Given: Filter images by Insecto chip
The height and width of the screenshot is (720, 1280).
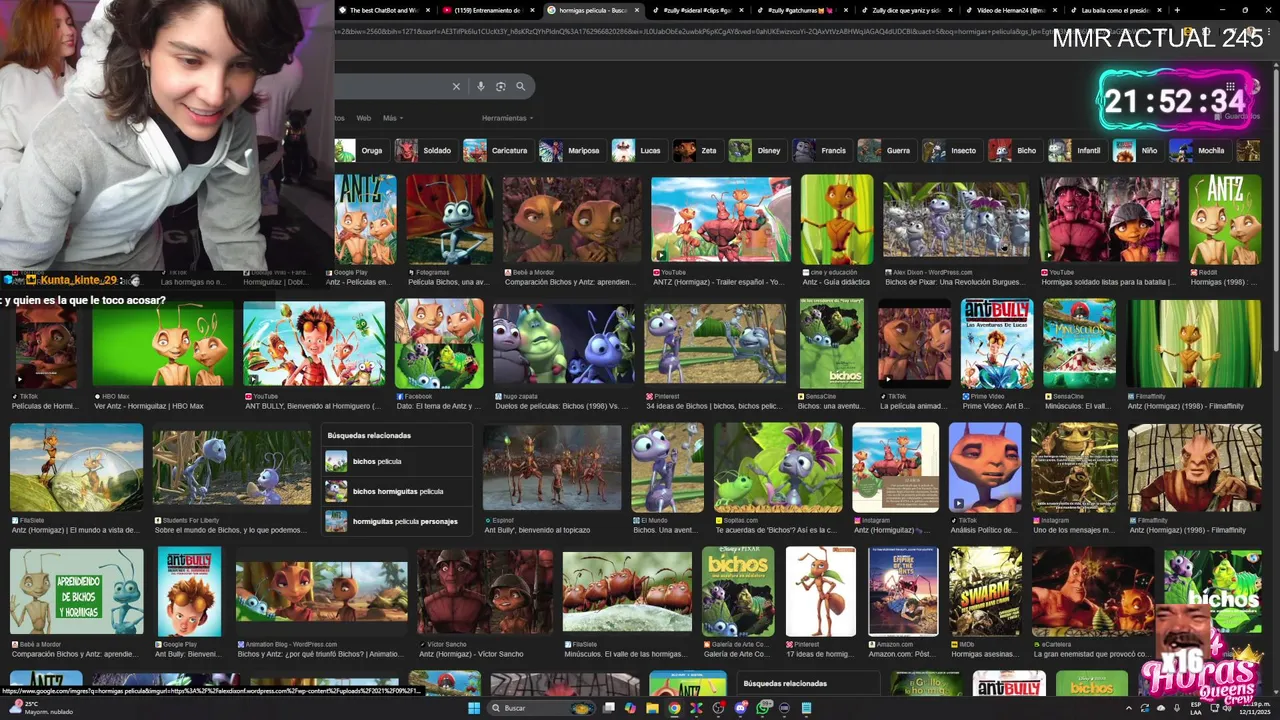Looking at the screenshot, I should coord(952,151).
